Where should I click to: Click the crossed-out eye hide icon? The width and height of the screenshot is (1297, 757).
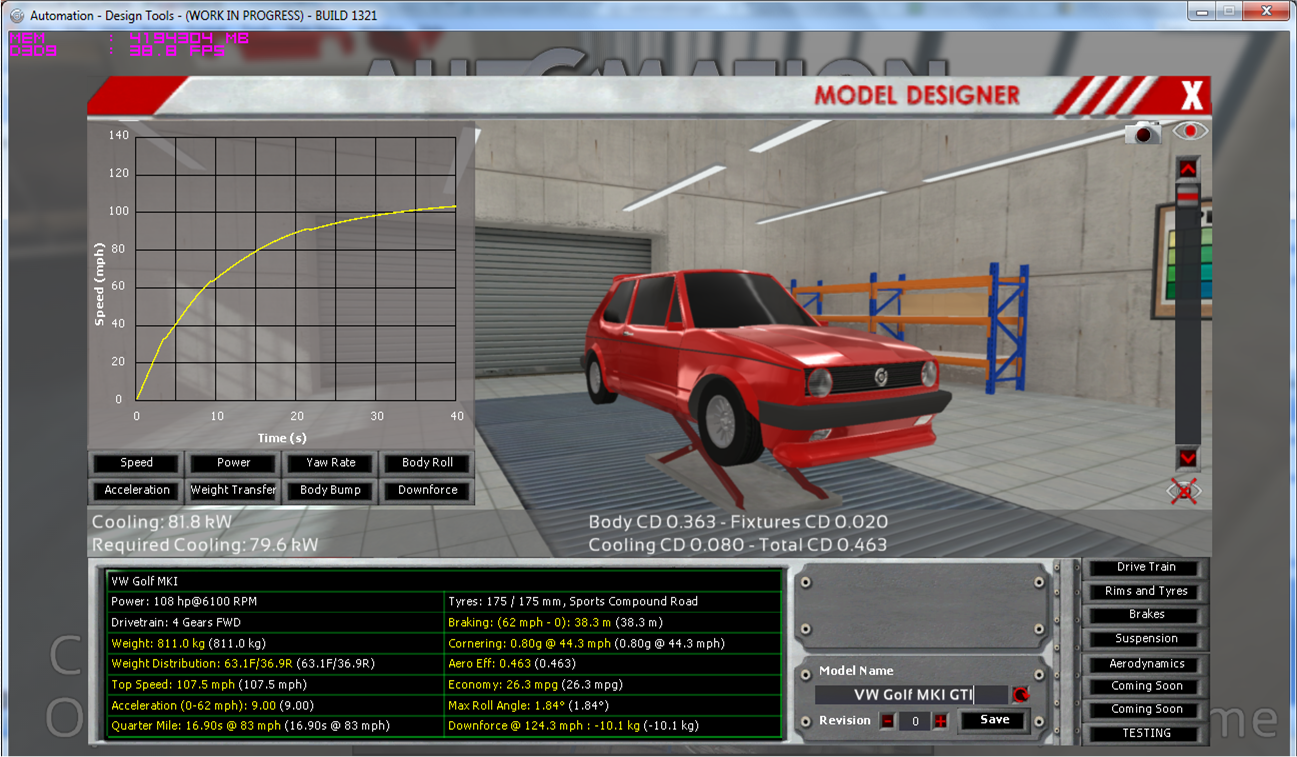[1184, 491]
